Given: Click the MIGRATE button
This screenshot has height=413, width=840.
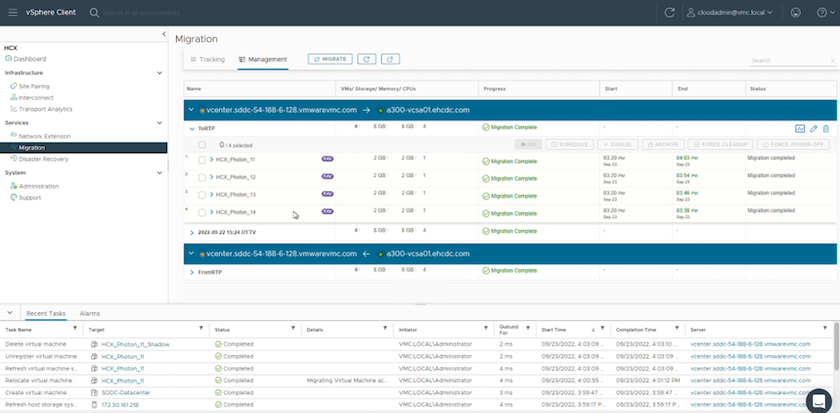Looking at the screenshot, I should [330, 59].
